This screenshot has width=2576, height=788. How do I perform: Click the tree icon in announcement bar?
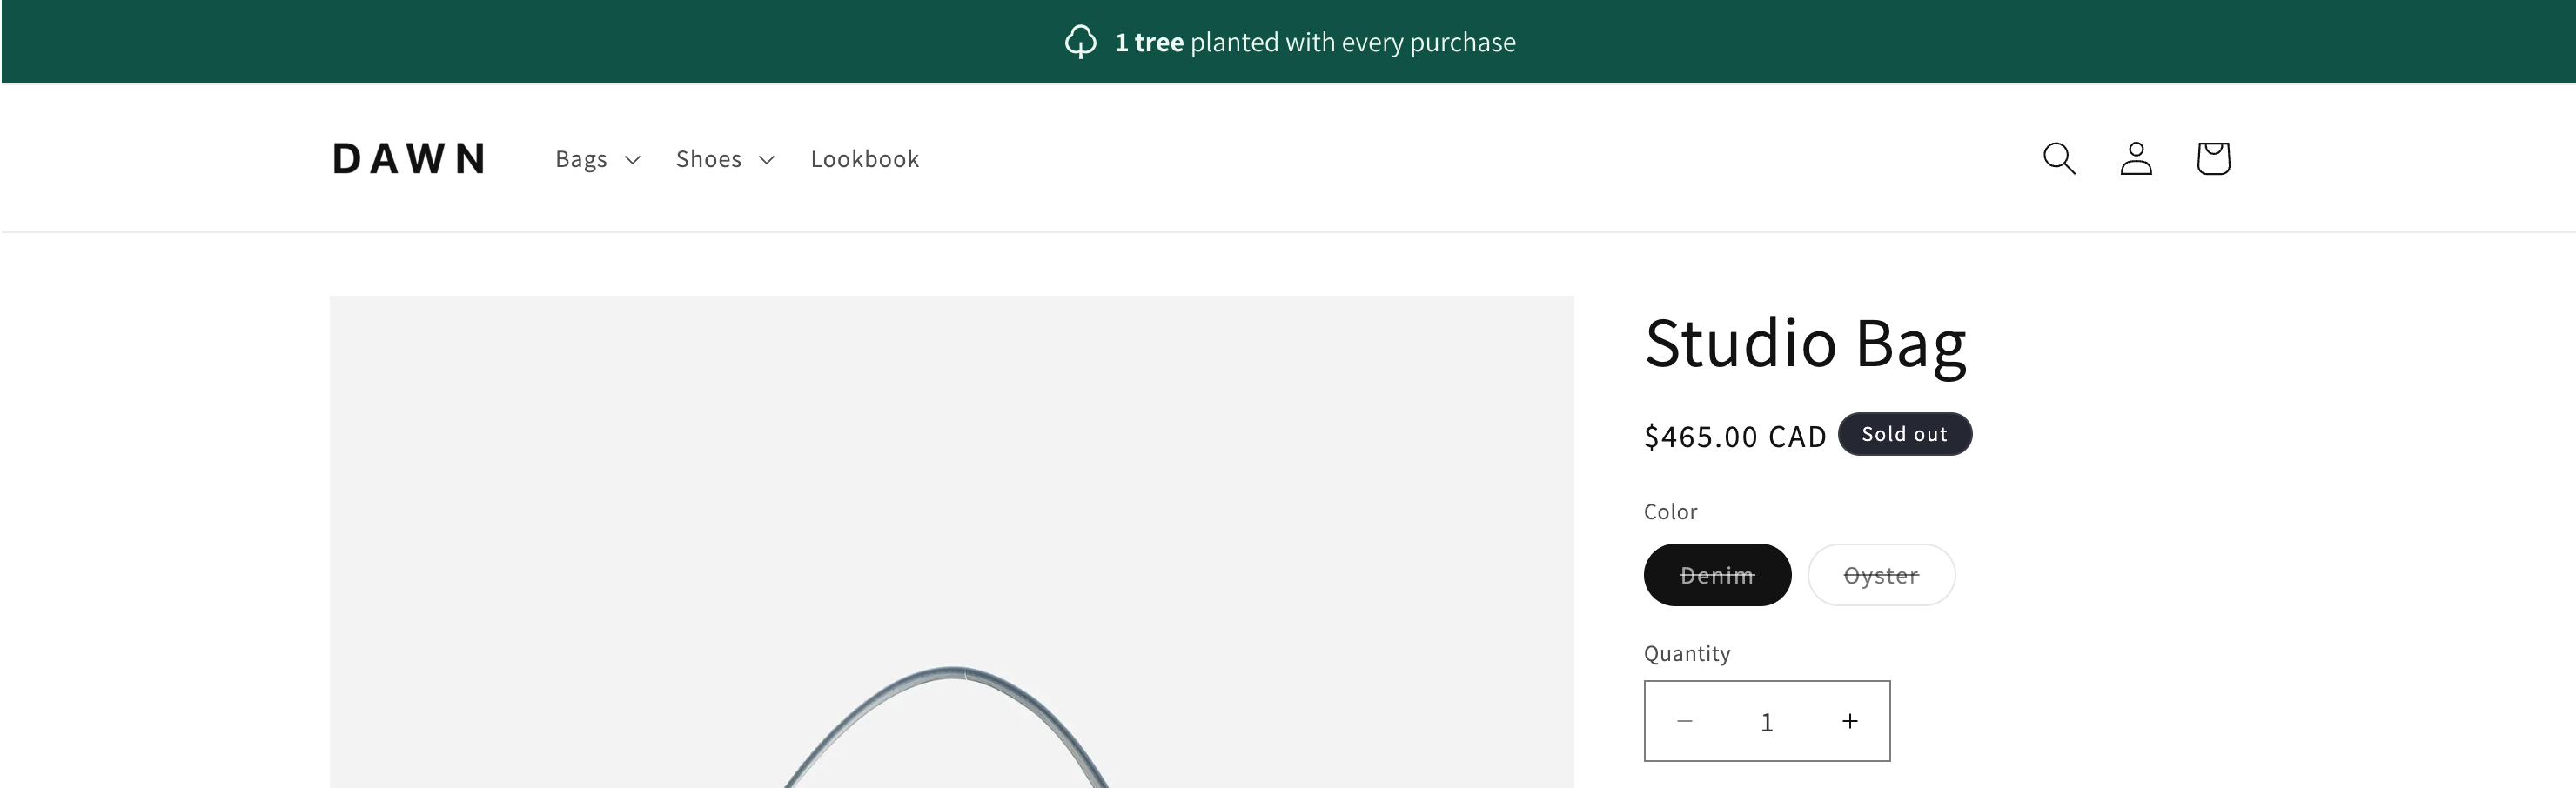coord(1080,42)
